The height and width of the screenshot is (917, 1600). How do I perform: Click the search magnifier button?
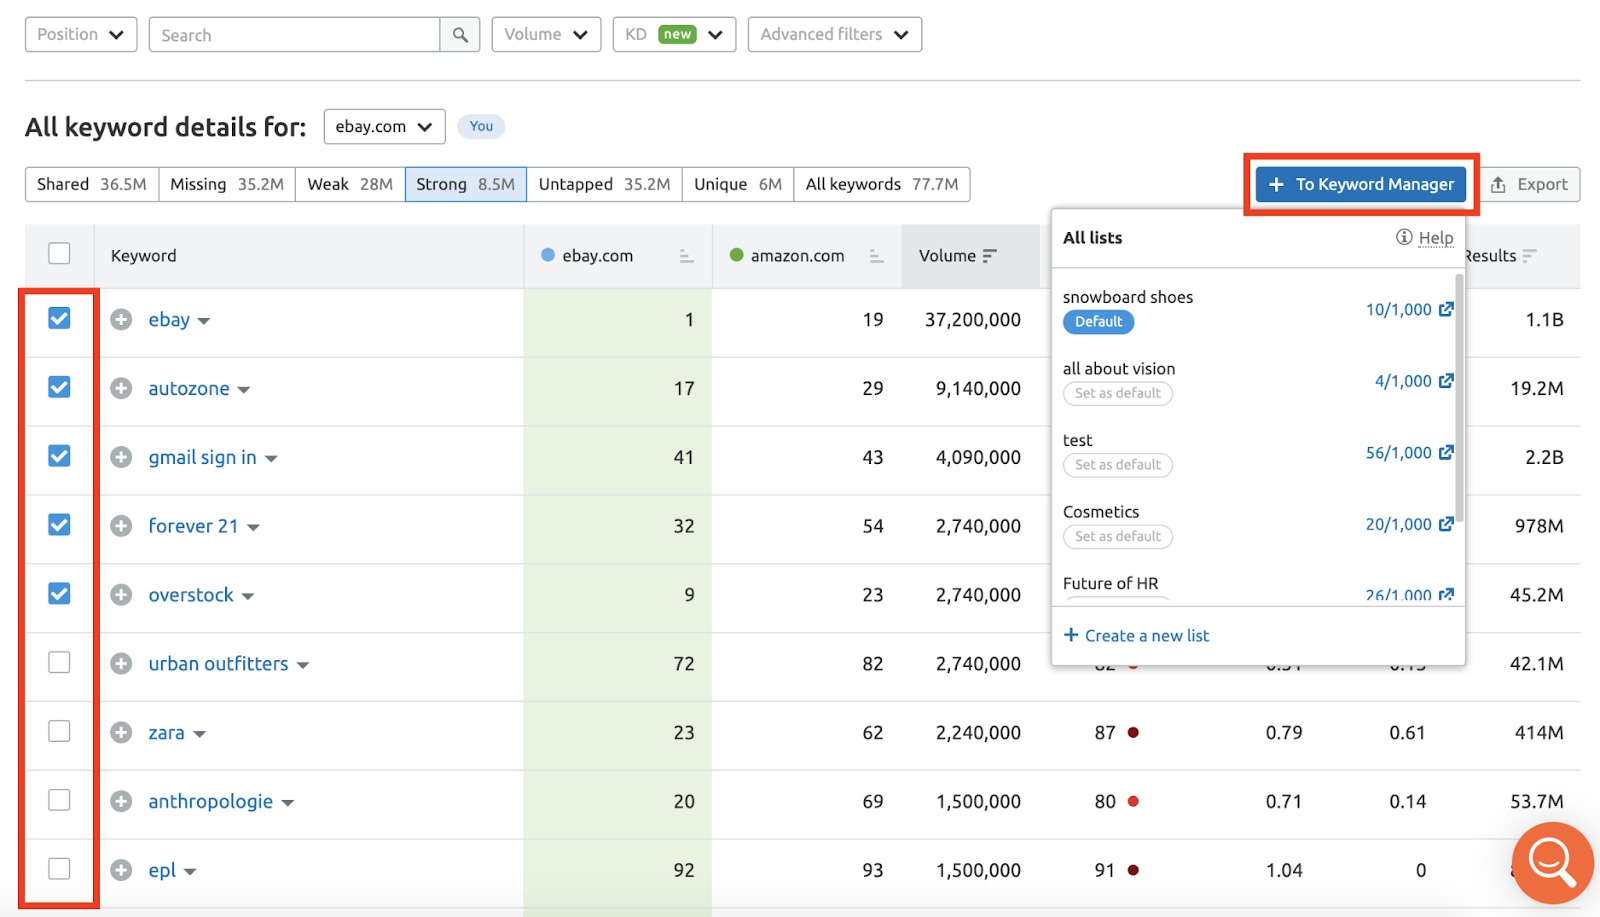pos(460,35)
